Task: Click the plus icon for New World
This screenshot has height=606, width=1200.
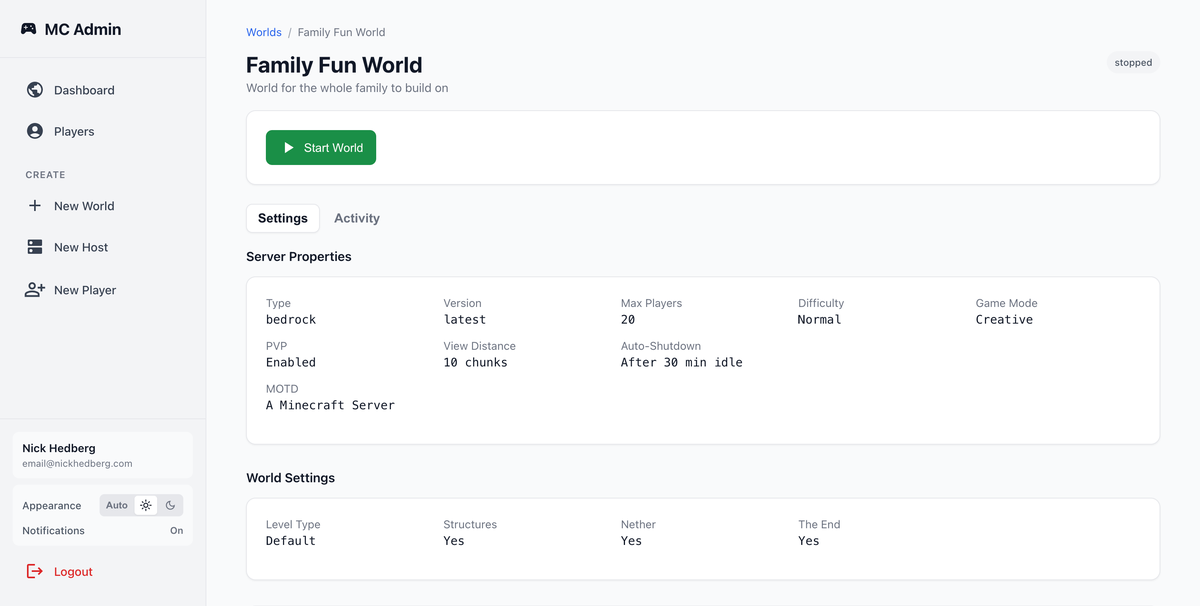Action: [x=33, y=205]
